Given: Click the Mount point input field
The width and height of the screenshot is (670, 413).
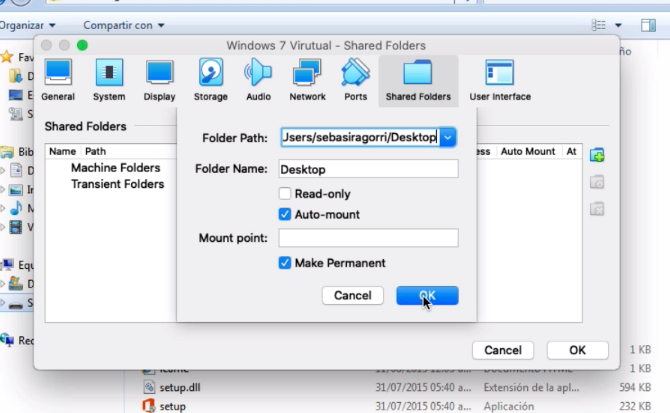Looking at the screenshot, I should 368,238.
